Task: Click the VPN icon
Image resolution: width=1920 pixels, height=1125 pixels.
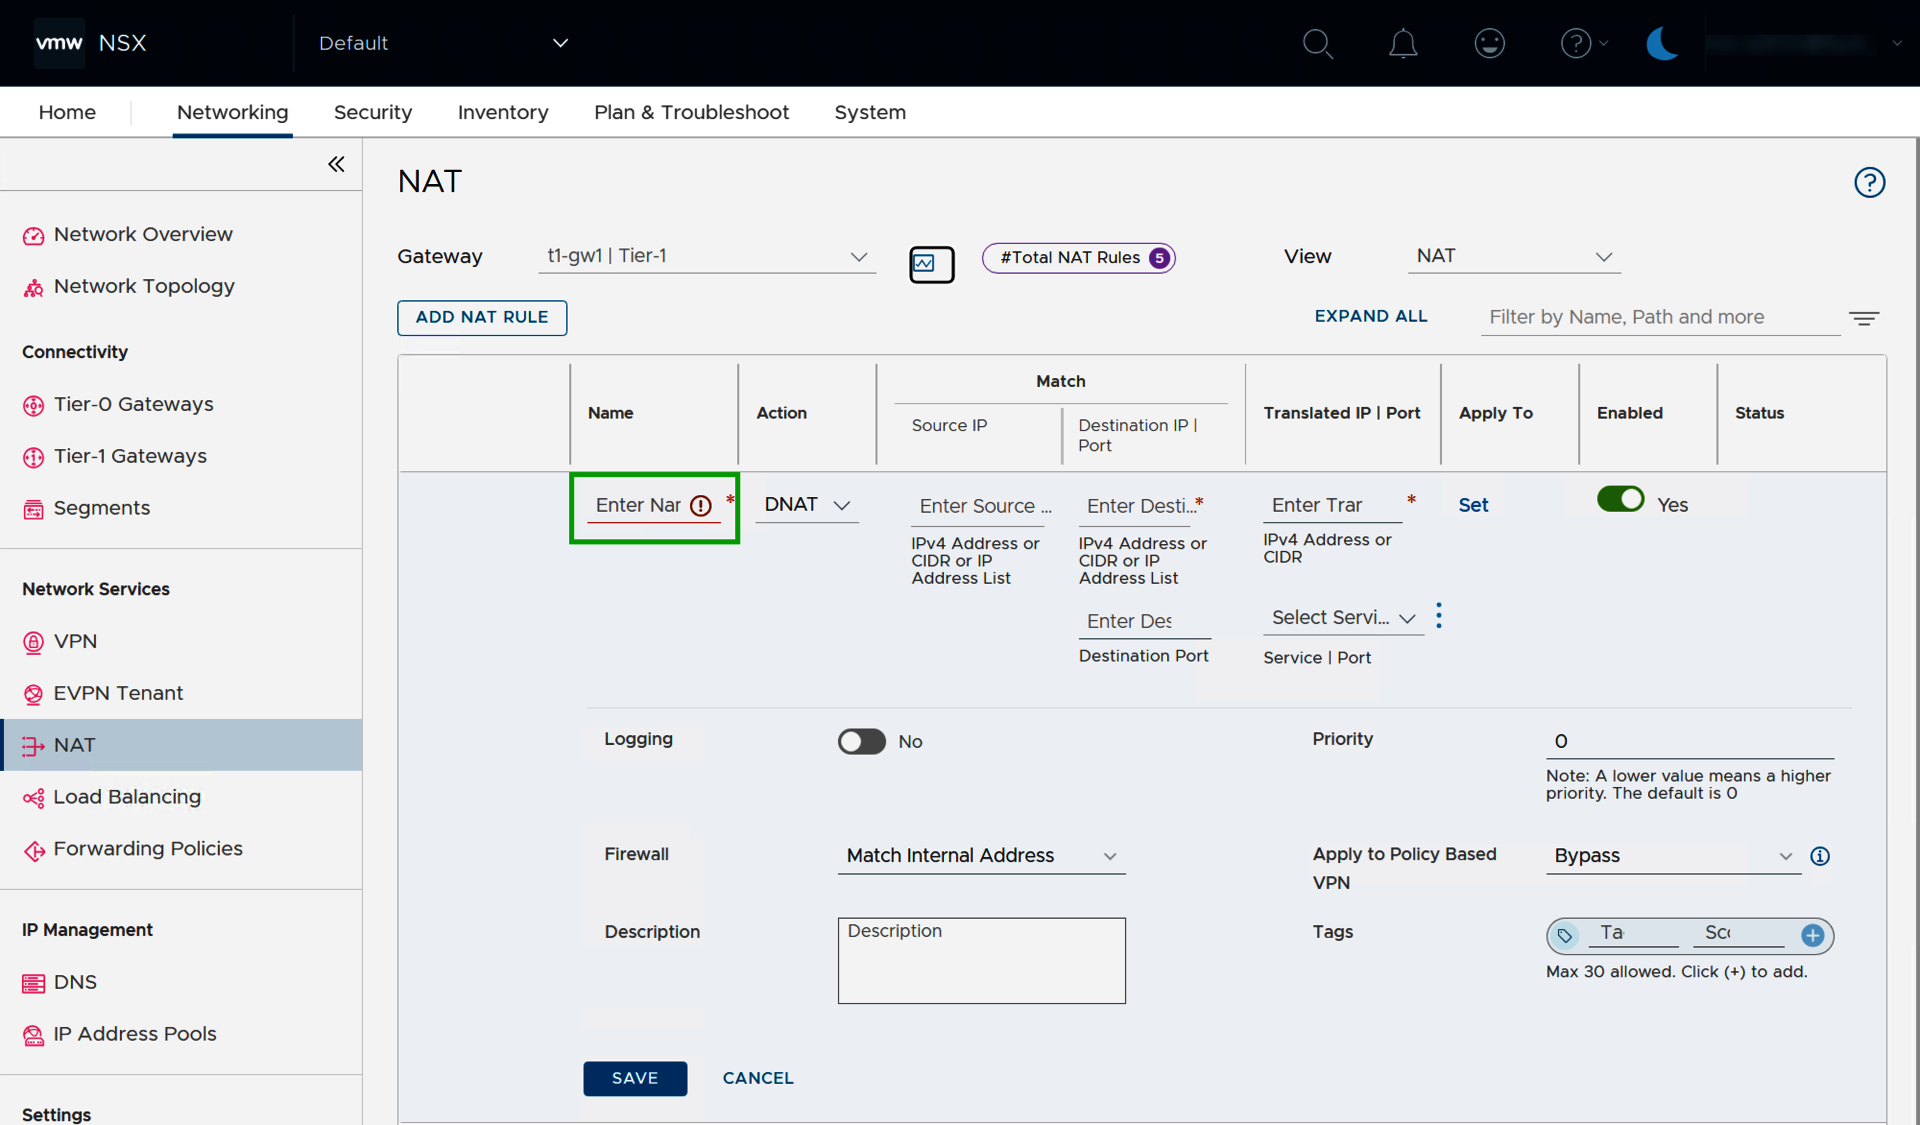Action: tap(33, 642)
